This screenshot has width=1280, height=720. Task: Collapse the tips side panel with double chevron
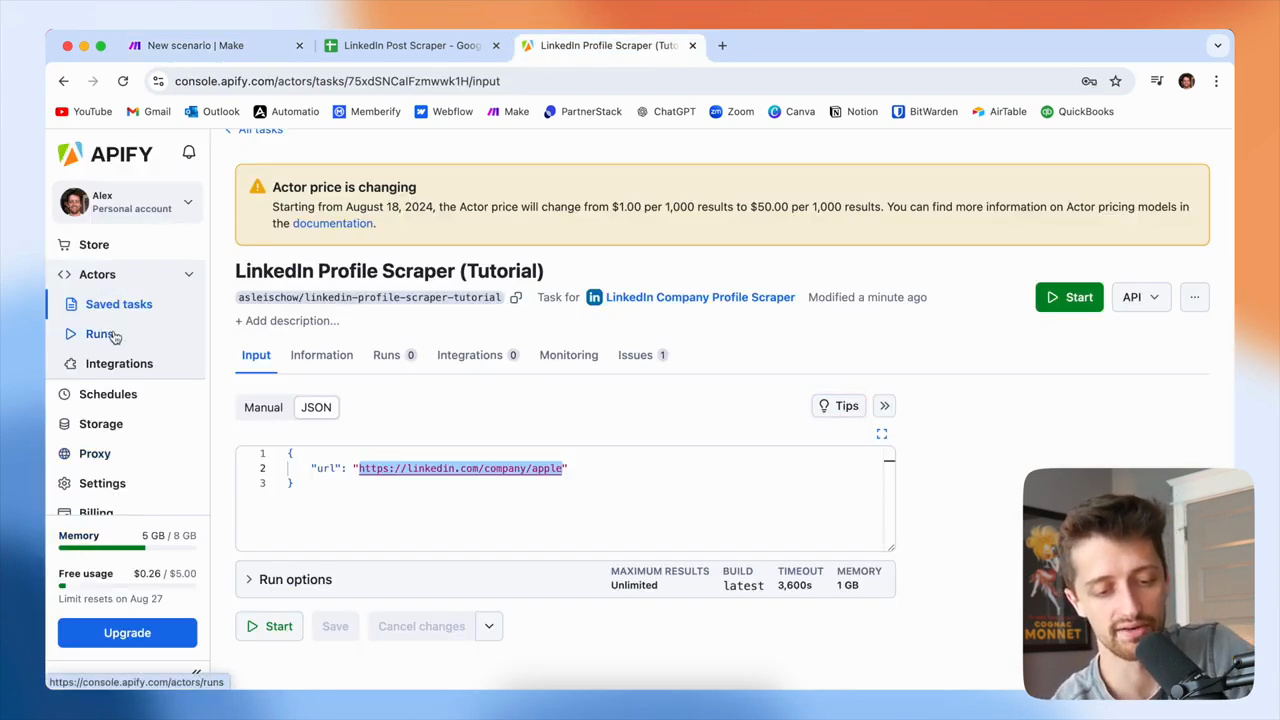pyautogui.click(x=885, y=406)
